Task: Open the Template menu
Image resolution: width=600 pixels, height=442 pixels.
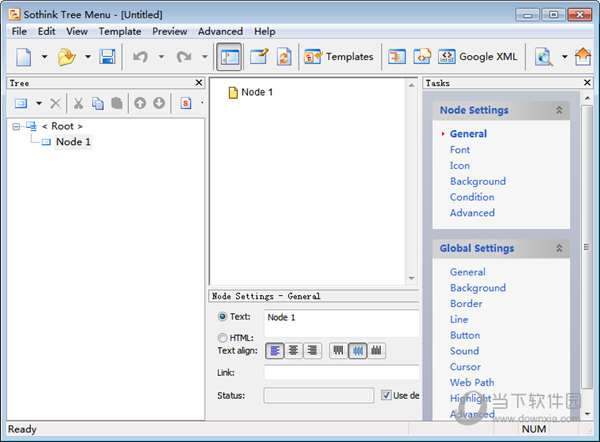Action: pos(120,31)
